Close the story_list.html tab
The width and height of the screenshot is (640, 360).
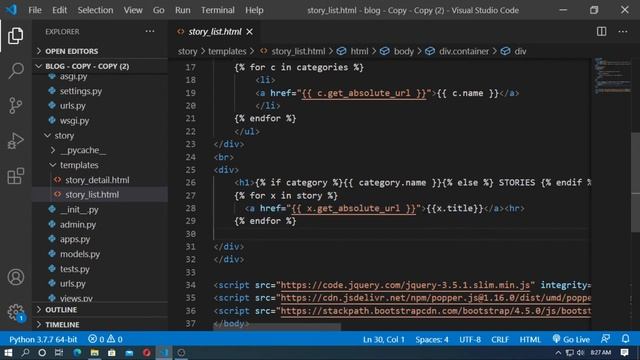click(249, 31)
